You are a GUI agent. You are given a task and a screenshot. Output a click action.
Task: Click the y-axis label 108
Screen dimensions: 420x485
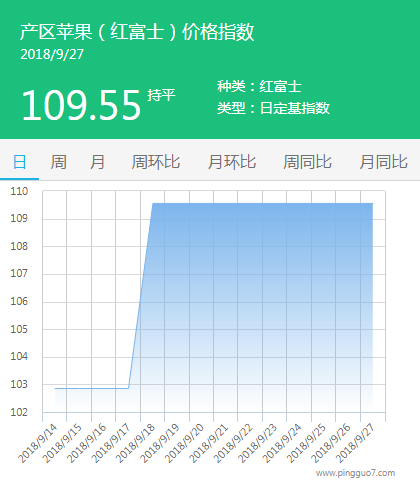(19, 246)
